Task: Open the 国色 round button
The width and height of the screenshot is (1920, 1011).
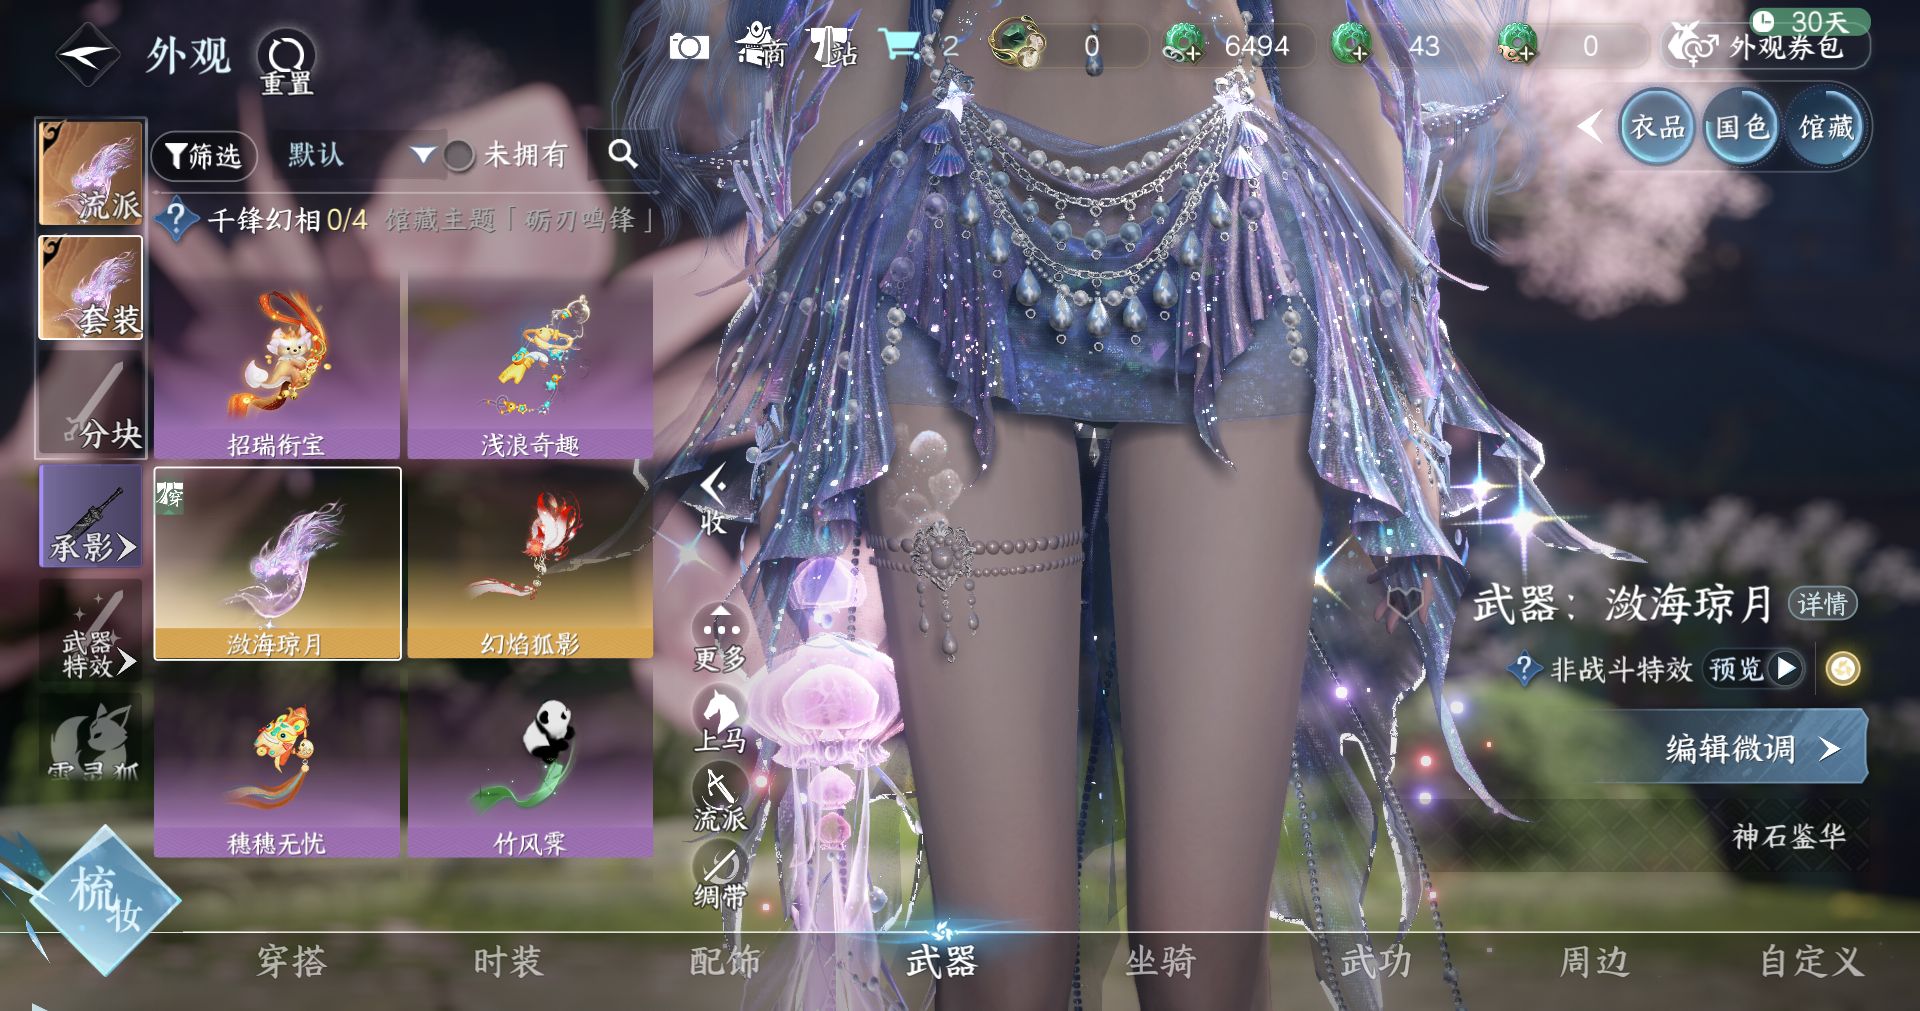Action: point(1741,127)
